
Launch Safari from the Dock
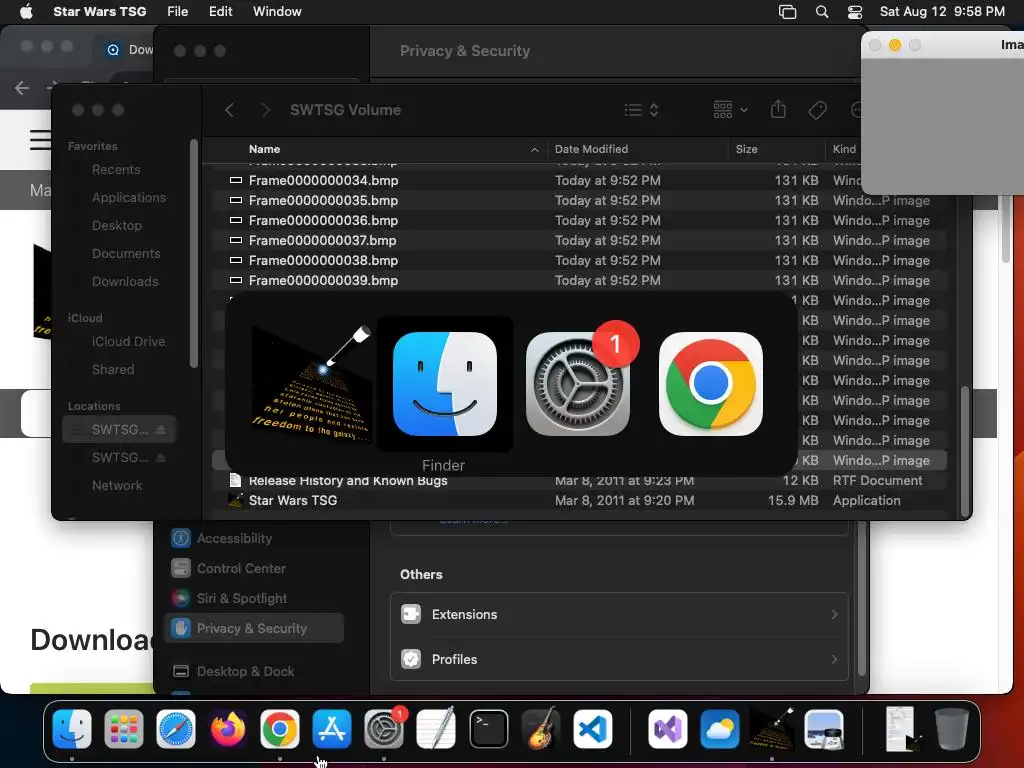(176, 729)
